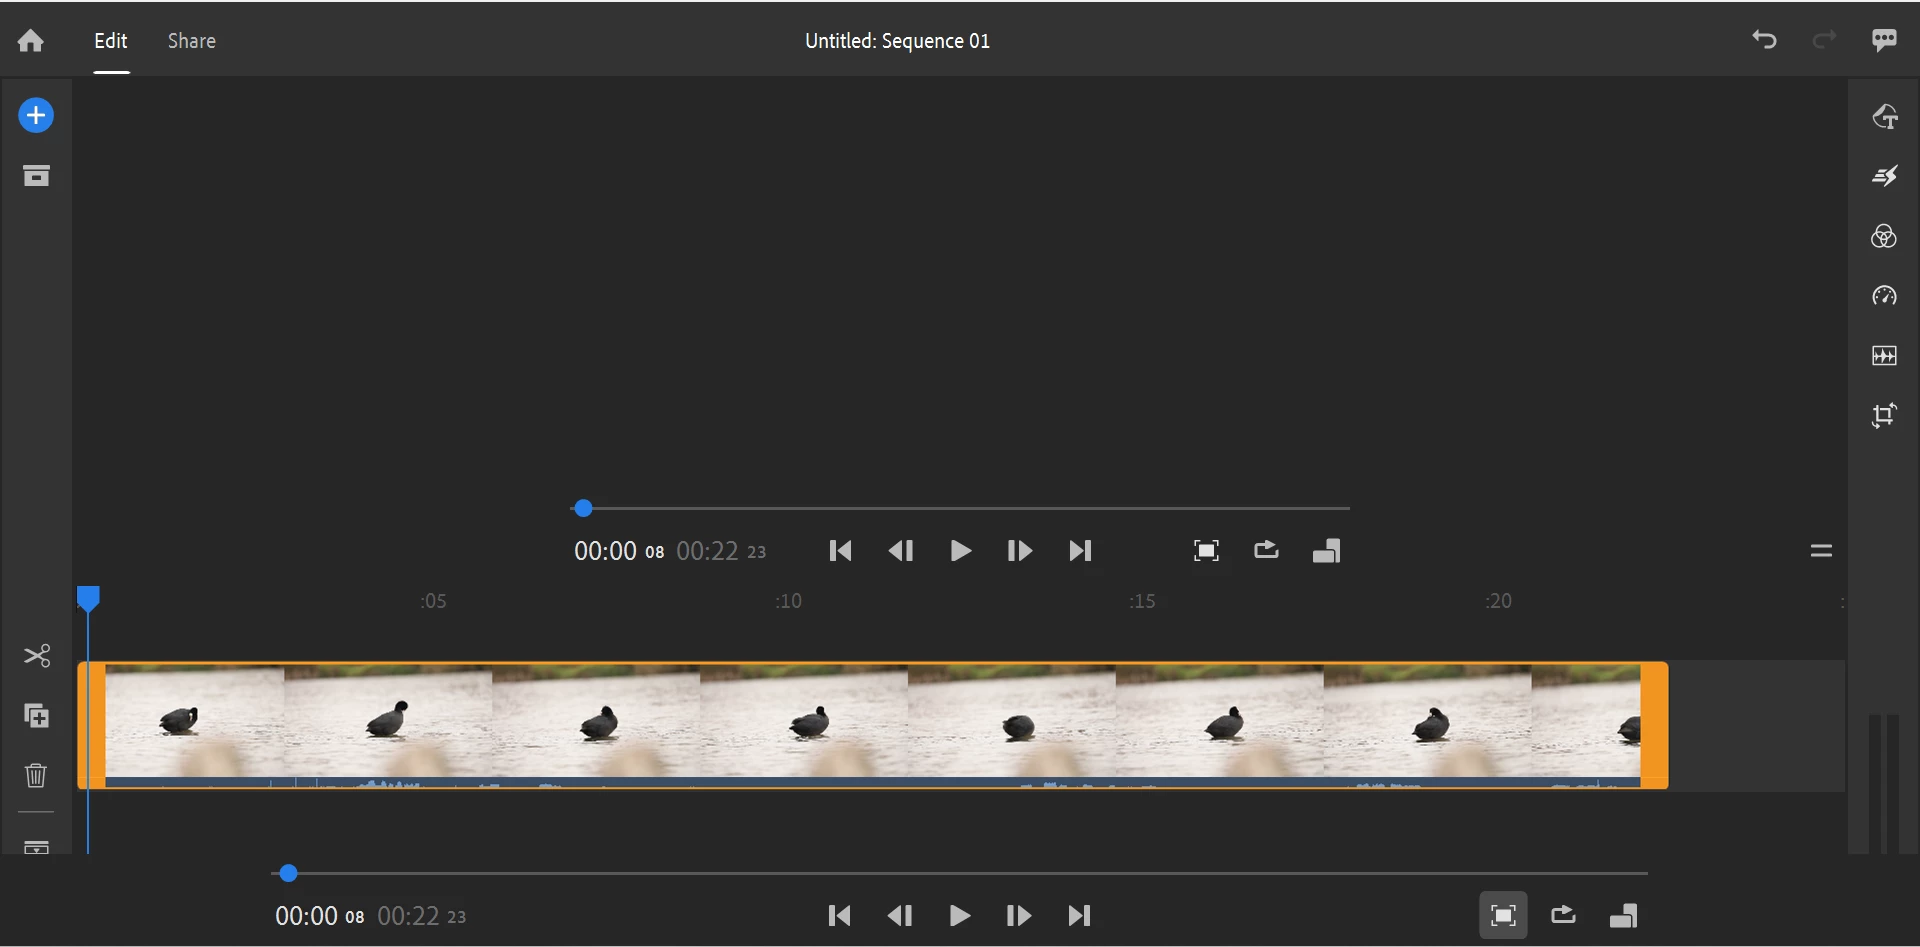Switch to the Edit tab
This screenshot has width=1920, height=947.
[x=111, y=41]
